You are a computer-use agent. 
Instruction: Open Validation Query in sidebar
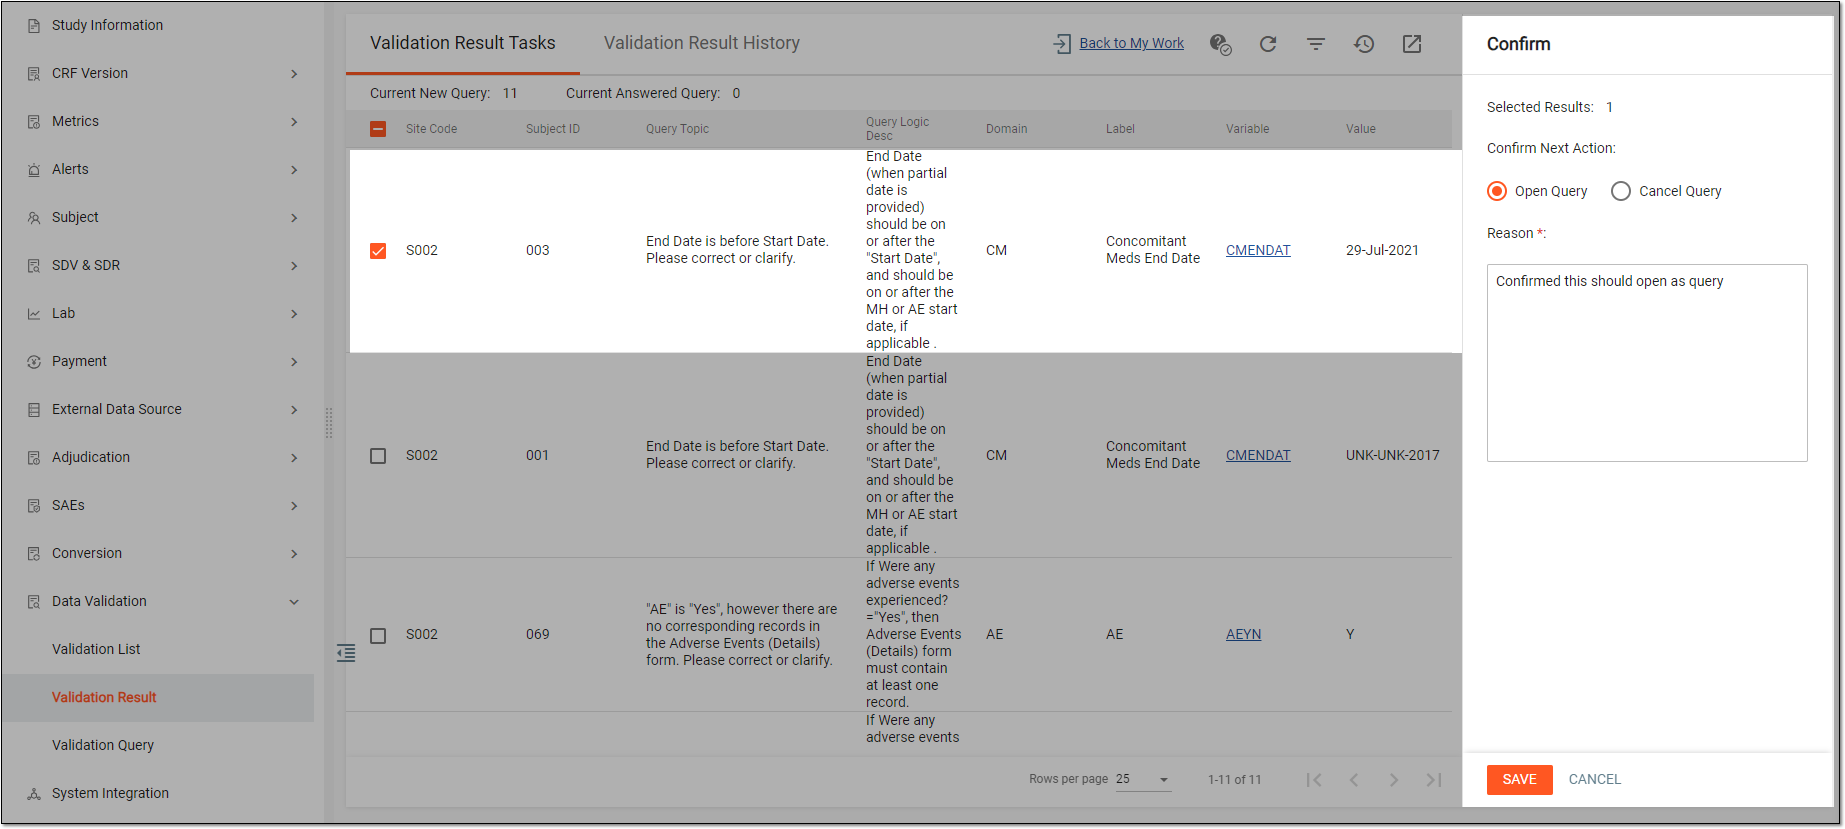coord(103,746)
